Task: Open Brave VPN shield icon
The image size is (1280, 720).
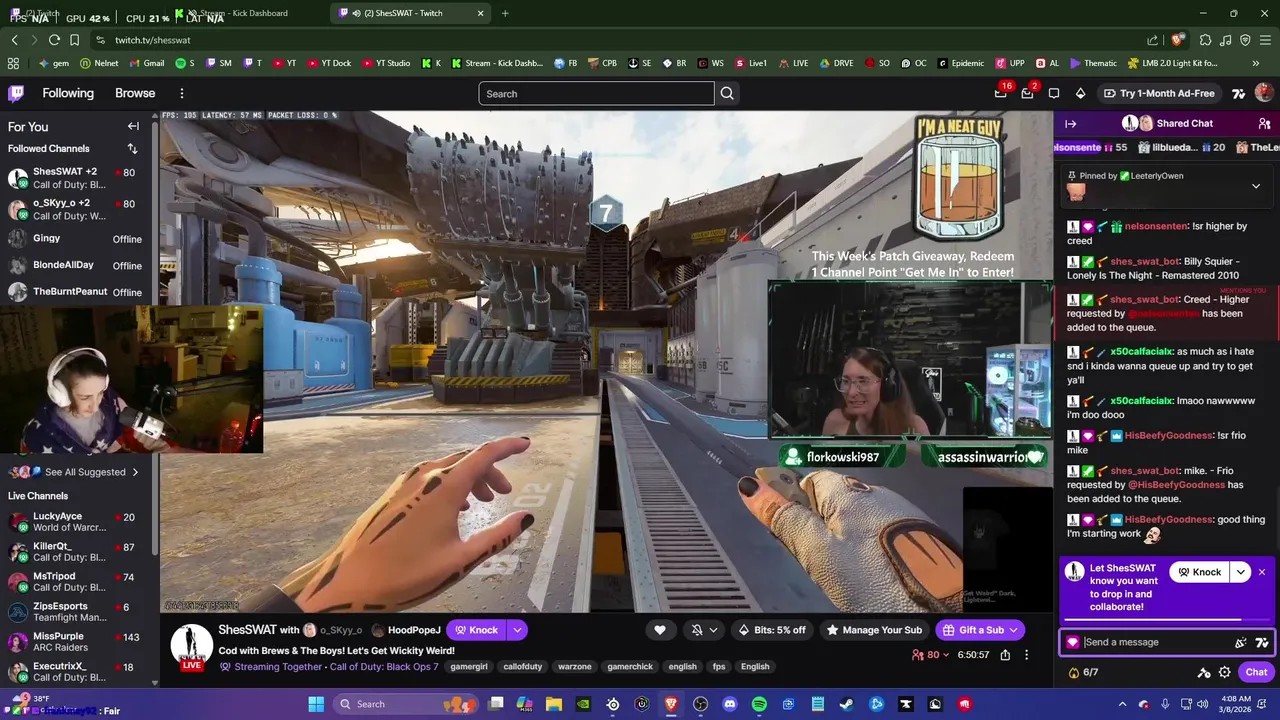Action: click(1245, 40)
